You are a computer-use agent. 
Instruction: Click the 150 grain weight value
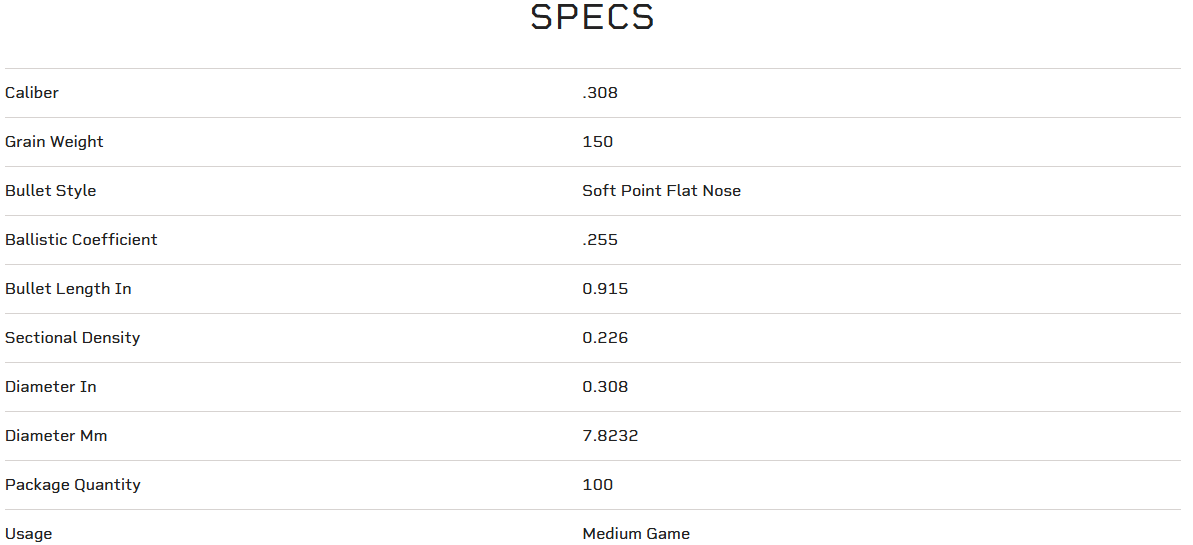coord(598,142)
